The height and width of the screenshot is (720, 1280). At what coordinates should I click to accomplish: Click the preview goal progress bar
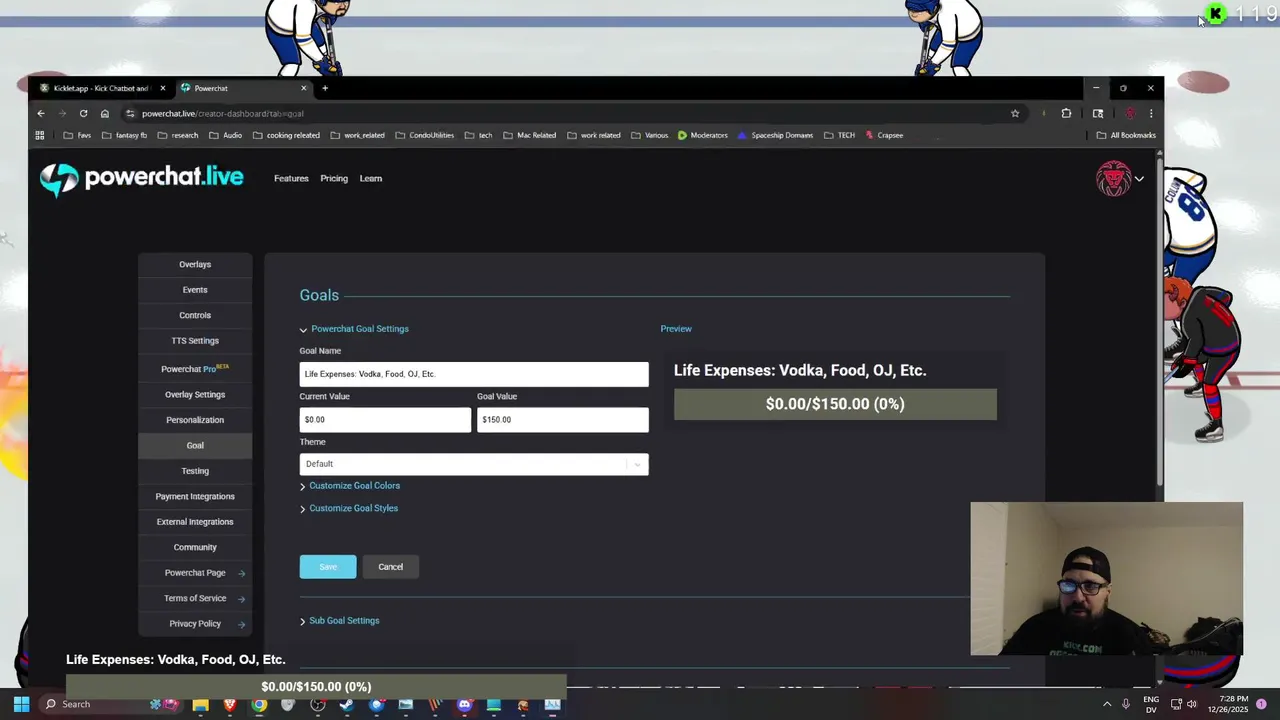click(x=835, y=404)
